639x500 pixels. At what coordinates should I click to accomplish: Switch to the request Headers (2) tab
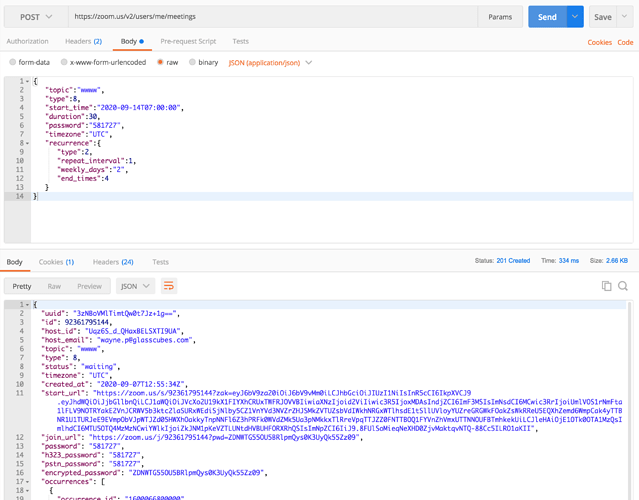click(x=84, y=41)
